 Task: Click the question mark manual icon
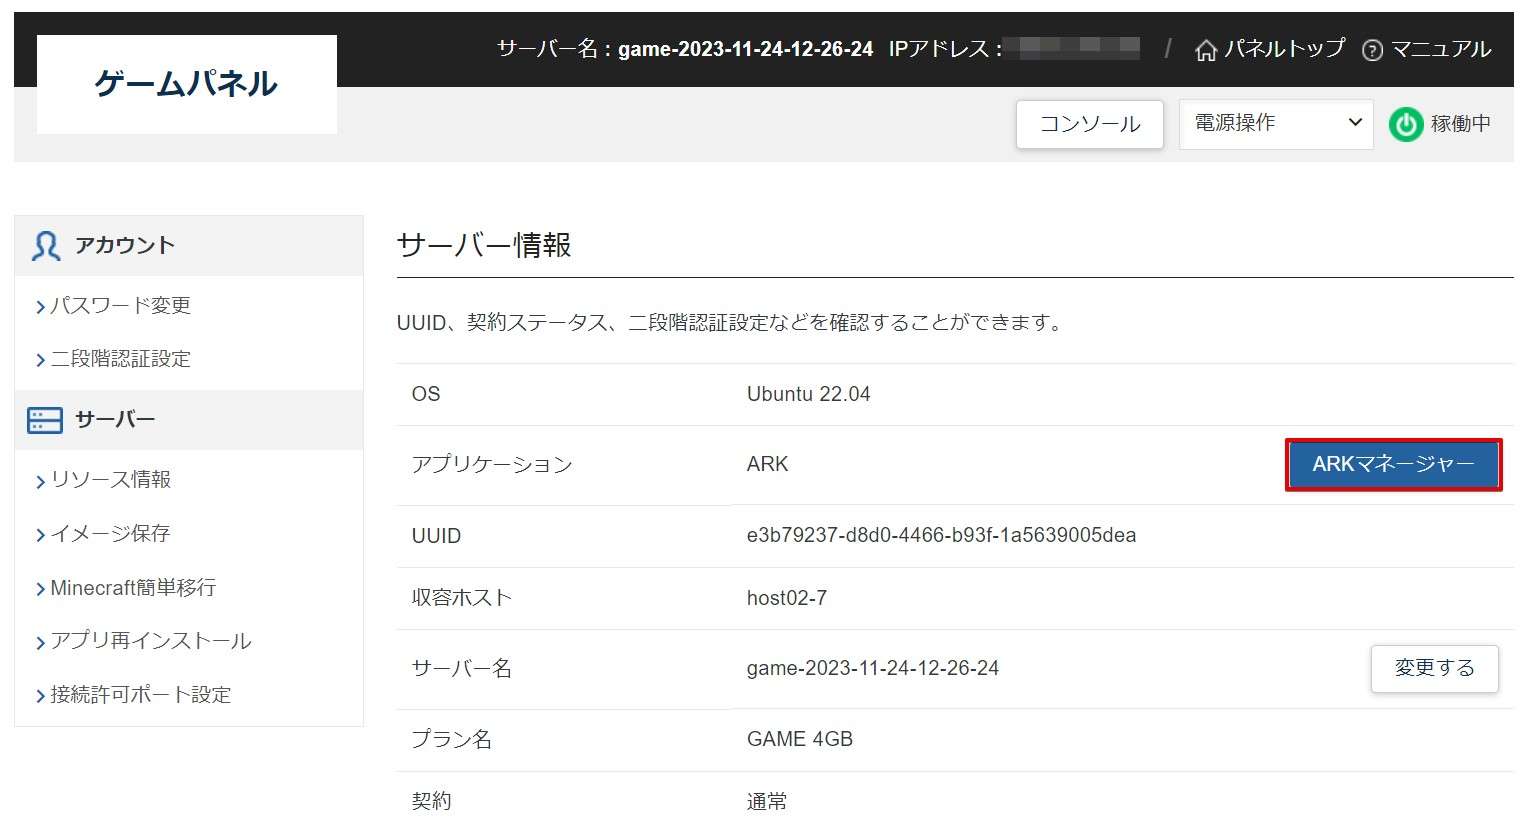pos(1373,50)
